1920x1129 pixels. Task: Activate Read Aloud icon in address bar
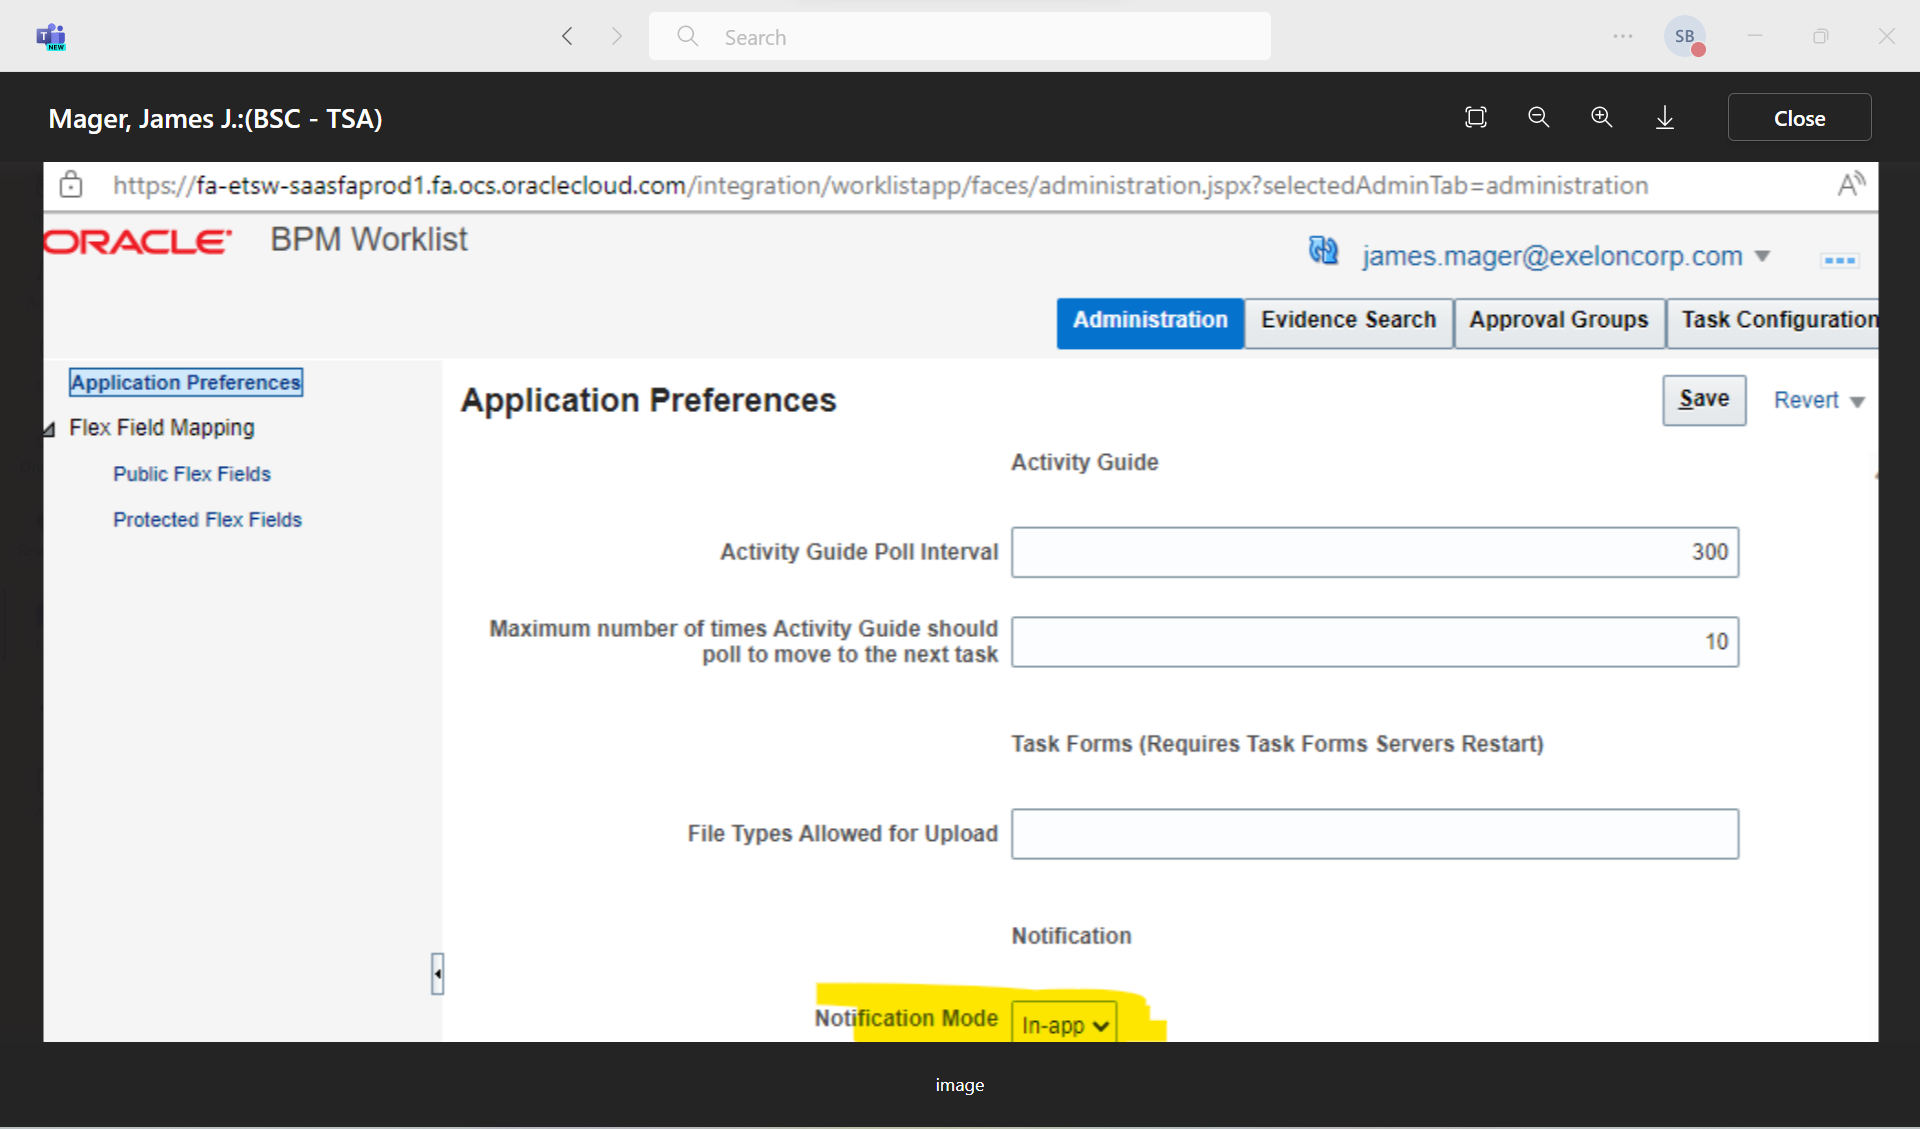pyautogui.click(x=1851, y=184)
